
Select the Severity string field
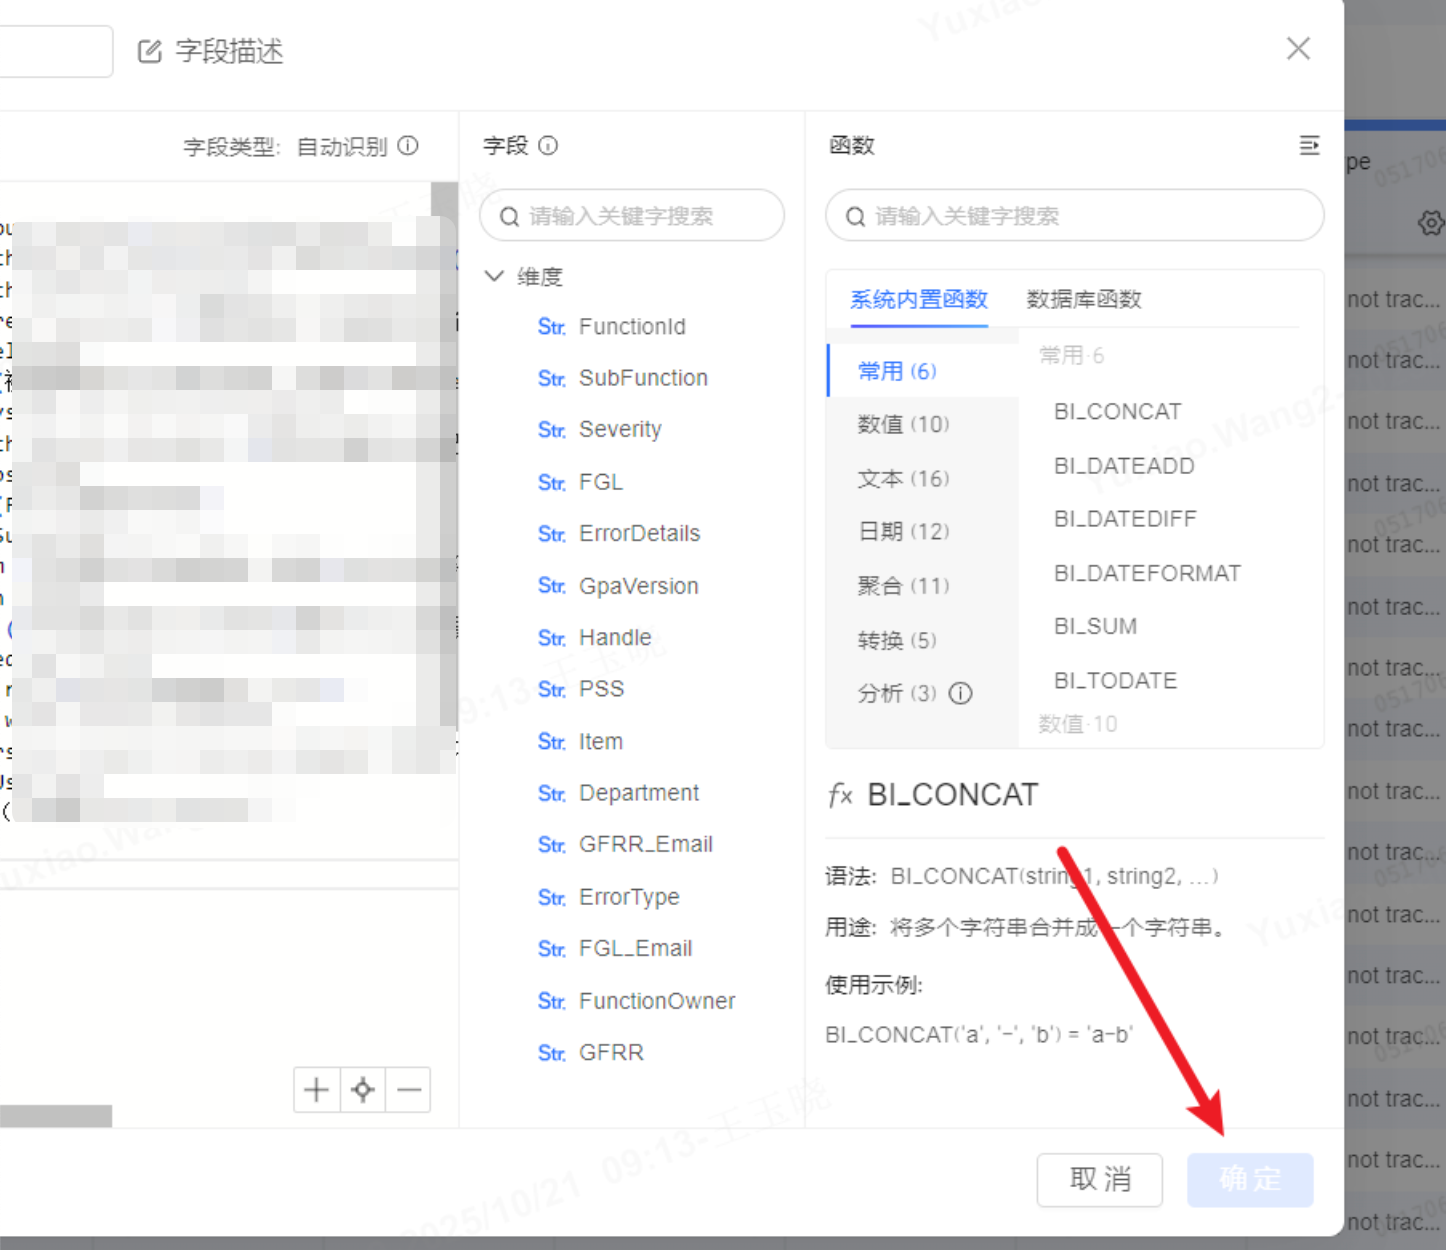pyautogui.click(x=619, y=429)
